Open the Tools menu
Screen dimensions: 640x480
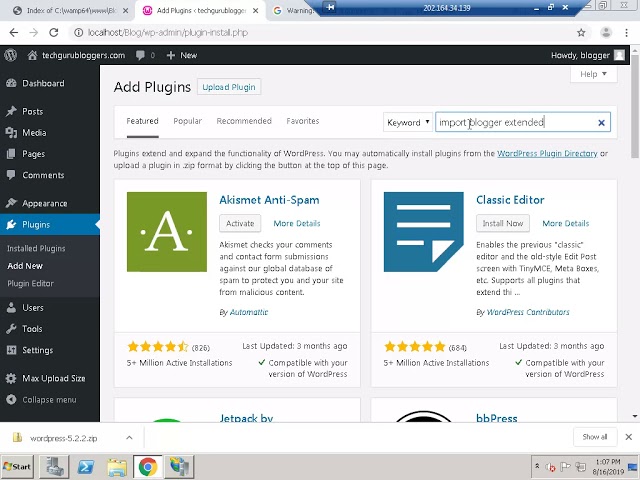pyautogui.click(x=32, y=329)
